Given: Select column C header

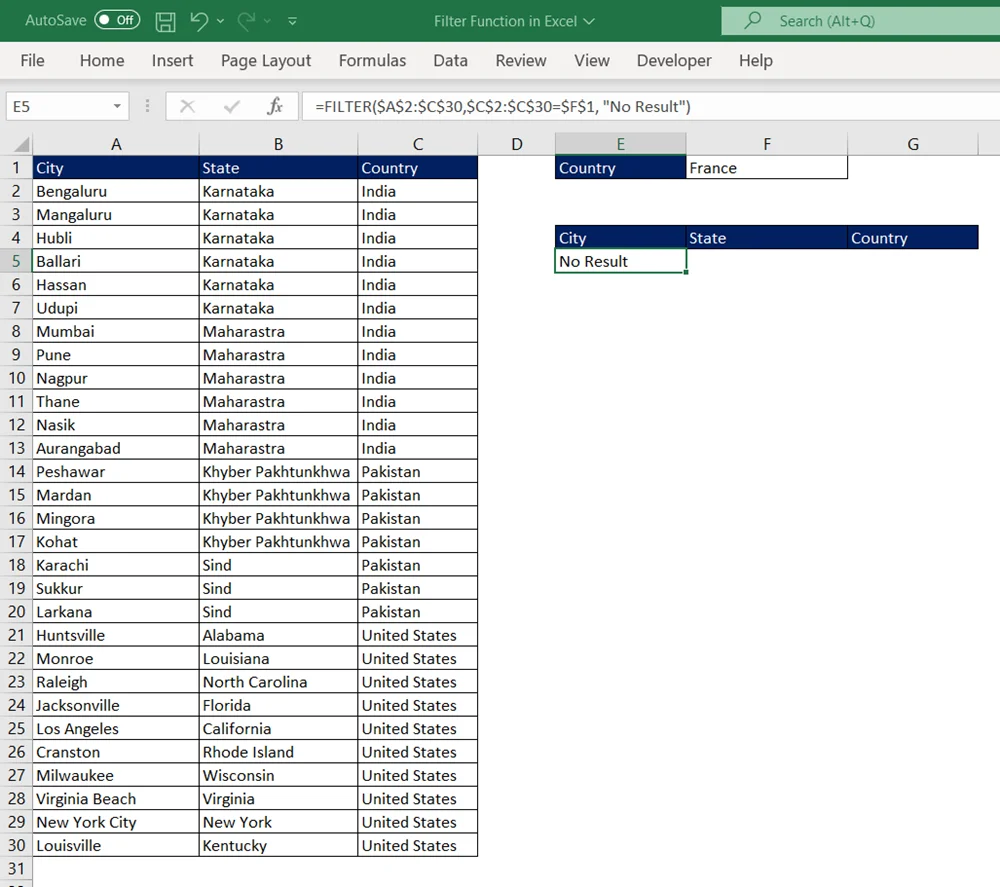Looking at the screenshot, I should point(417,144).
